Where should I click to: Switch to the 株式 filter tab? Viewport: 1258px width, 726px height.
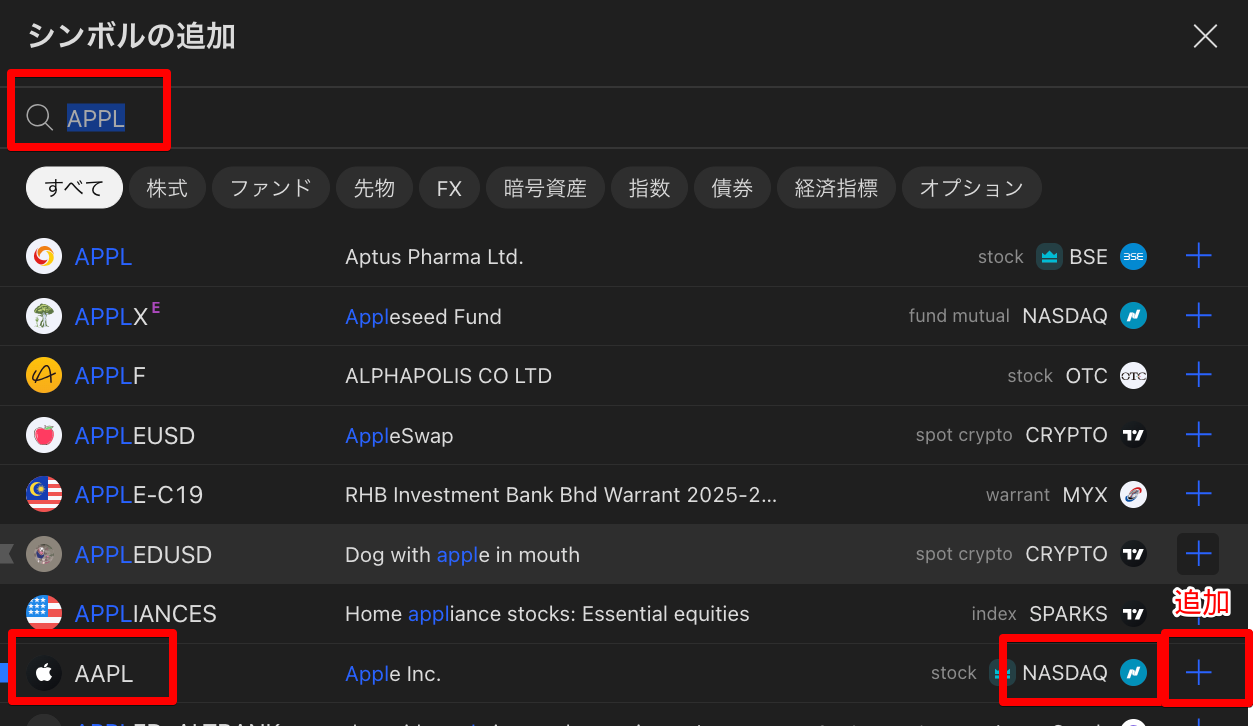167,188
